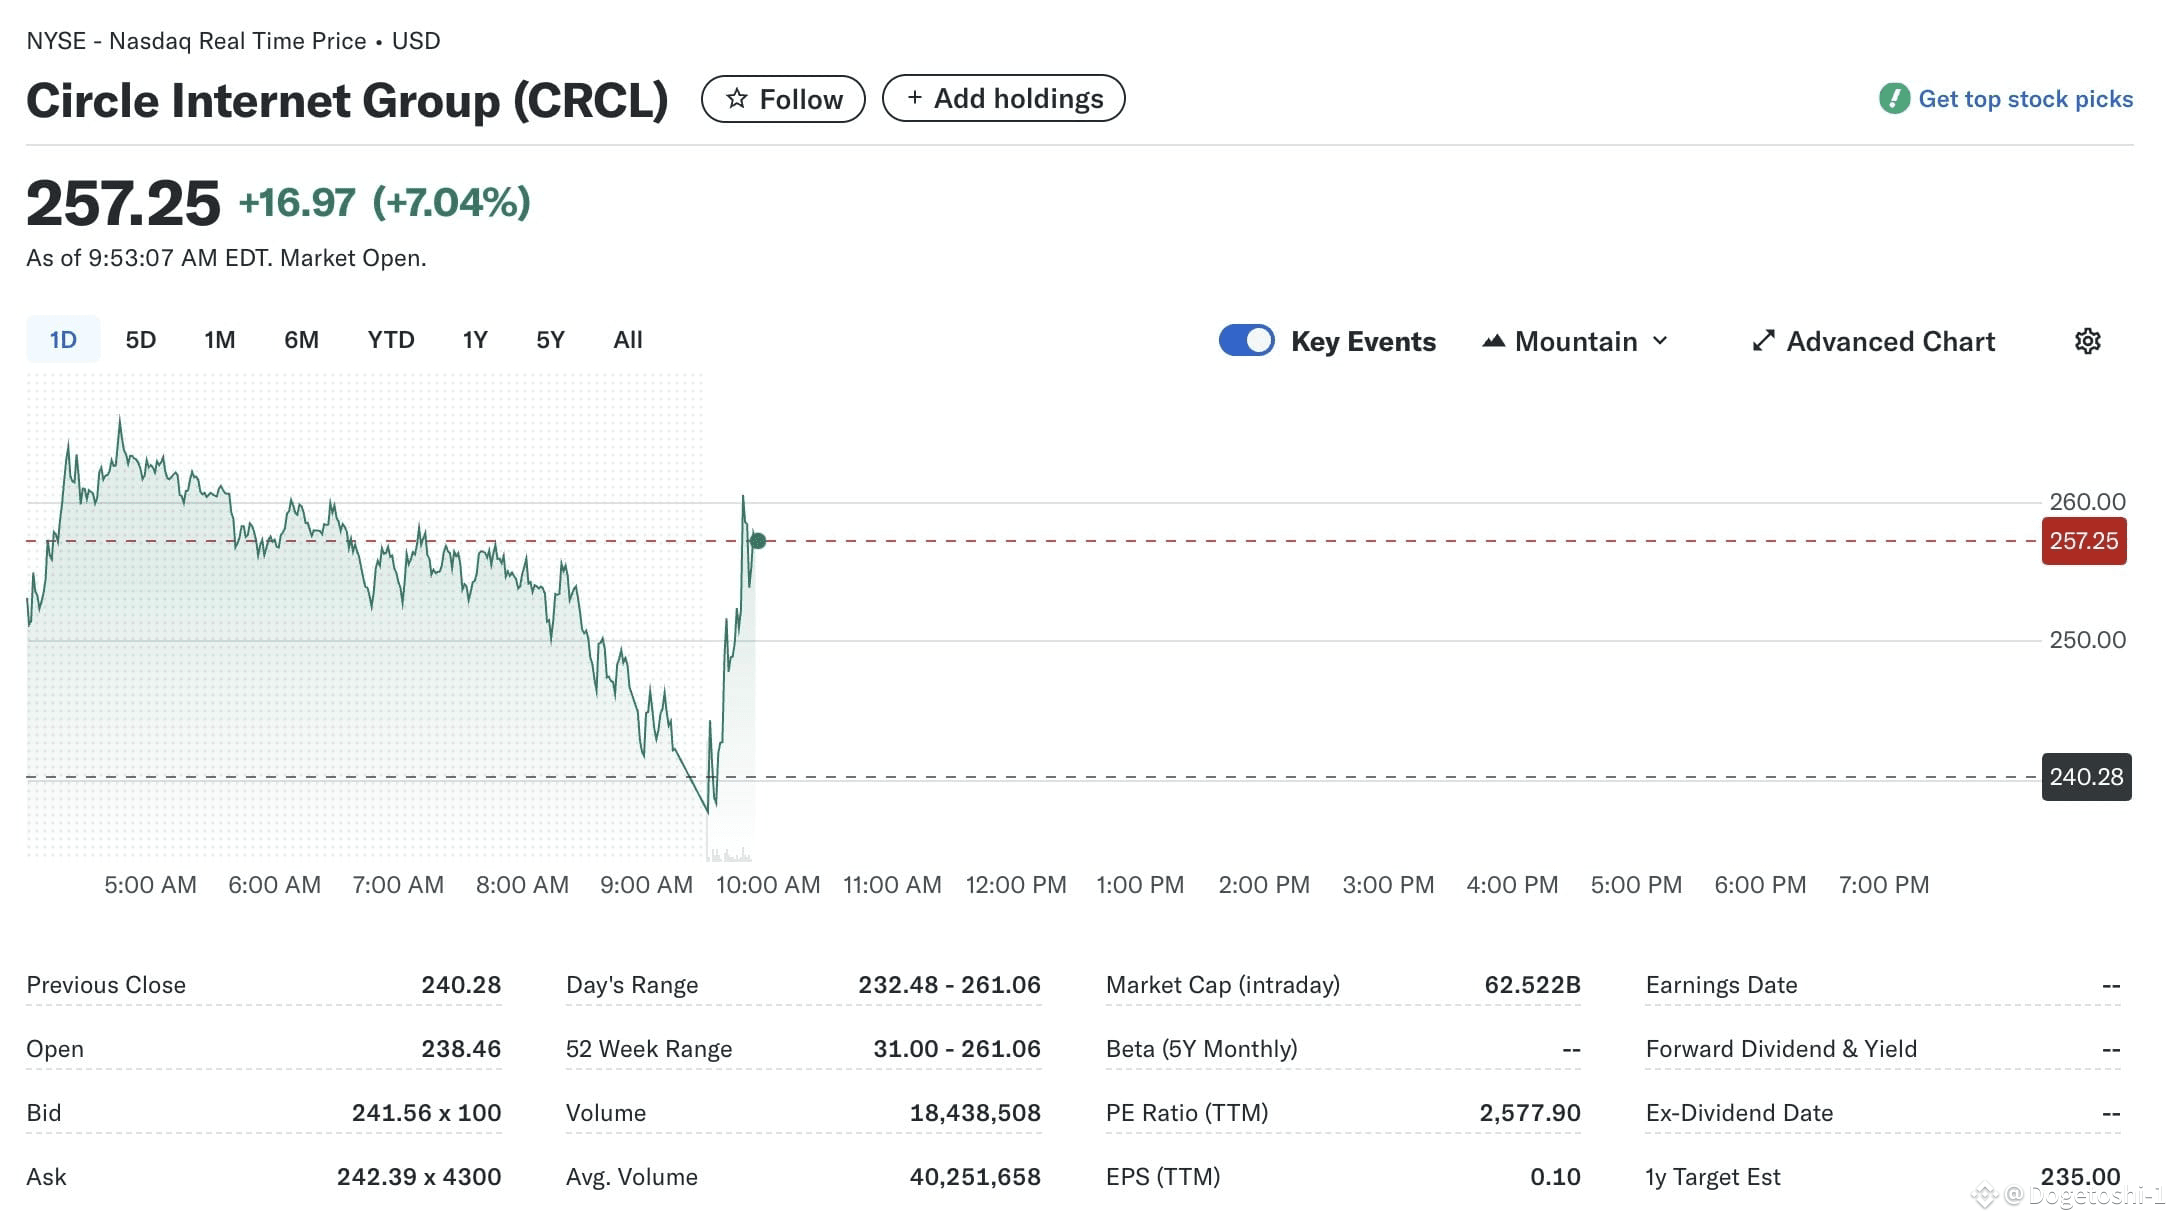This screenshot has width=2174, height=1220.
Task: Select the 5Y chart range
Action: click(550, 340)
